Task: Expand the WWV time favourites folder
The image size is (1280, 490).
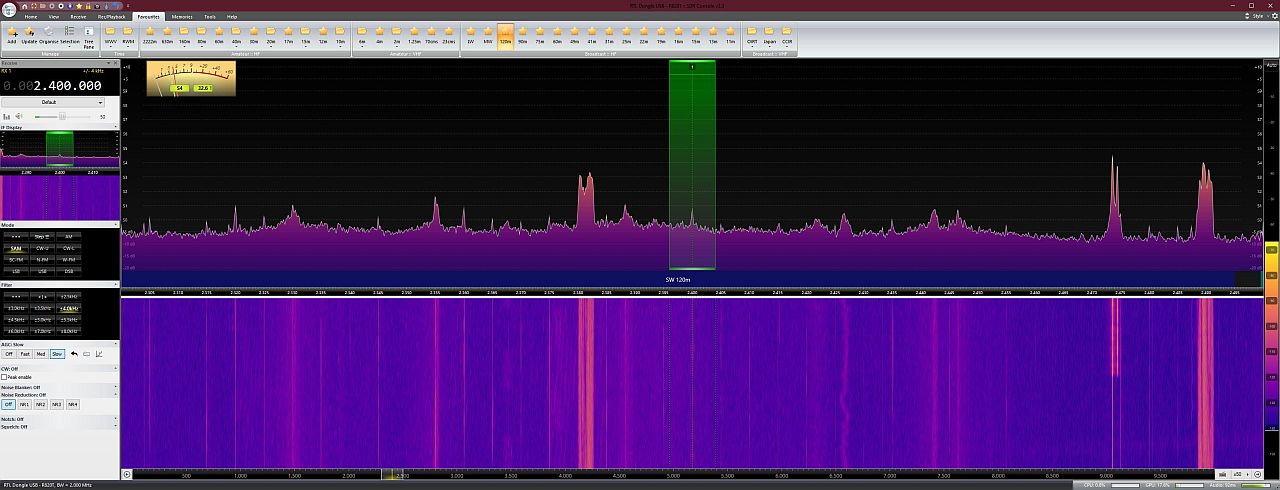Action: point(110,33)
